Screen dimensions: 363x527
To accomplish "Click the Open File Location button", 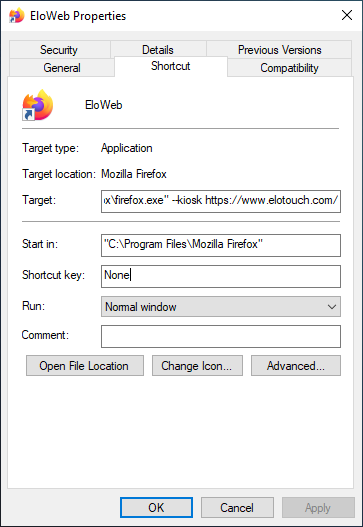I will (x=85, y=366).
